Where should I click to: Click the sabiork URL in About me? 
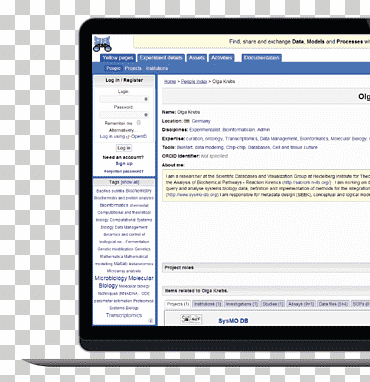point(306,183)
